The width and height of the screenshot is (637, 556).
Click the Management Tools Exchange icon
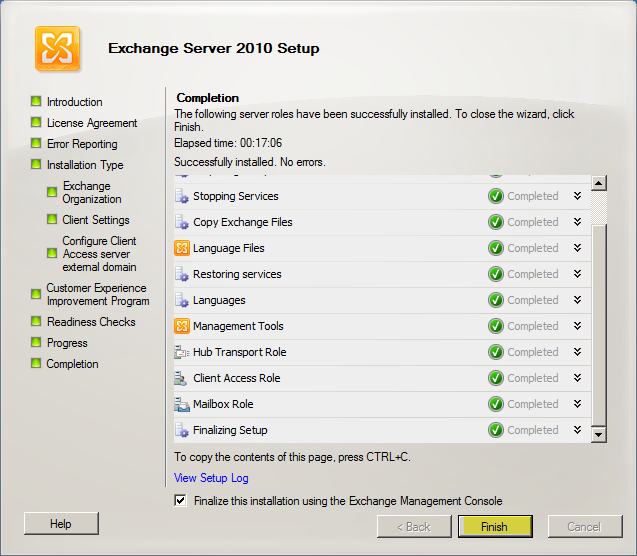(x=182, y=326)
